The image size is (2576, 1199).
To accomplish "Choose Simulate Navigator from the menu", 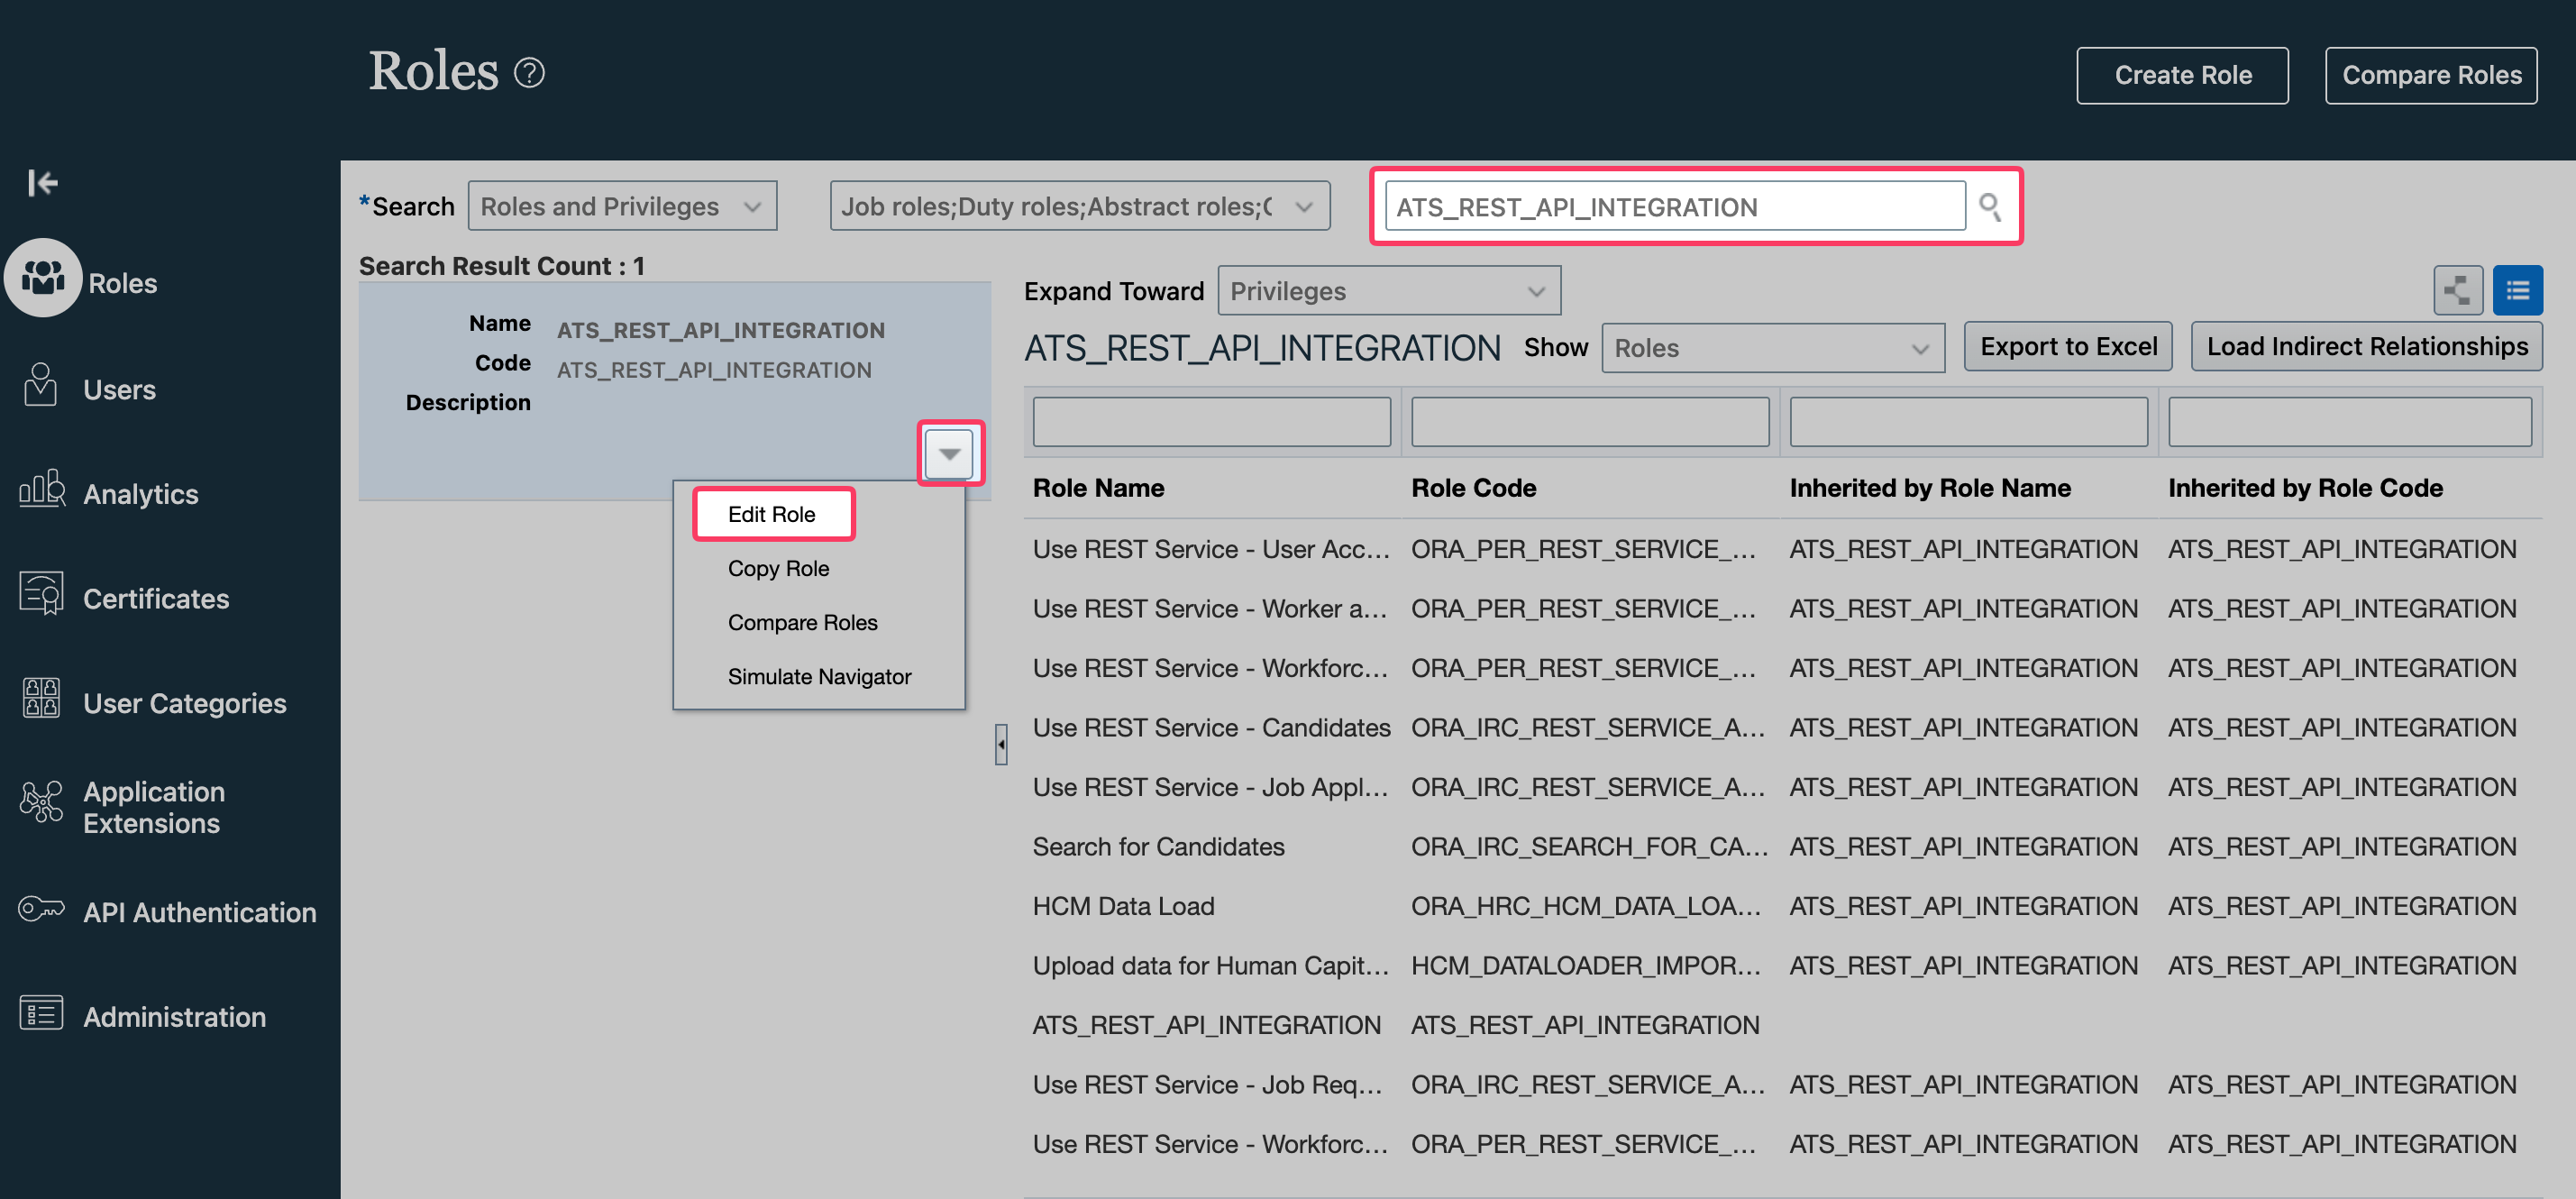I will pos(819,676).
